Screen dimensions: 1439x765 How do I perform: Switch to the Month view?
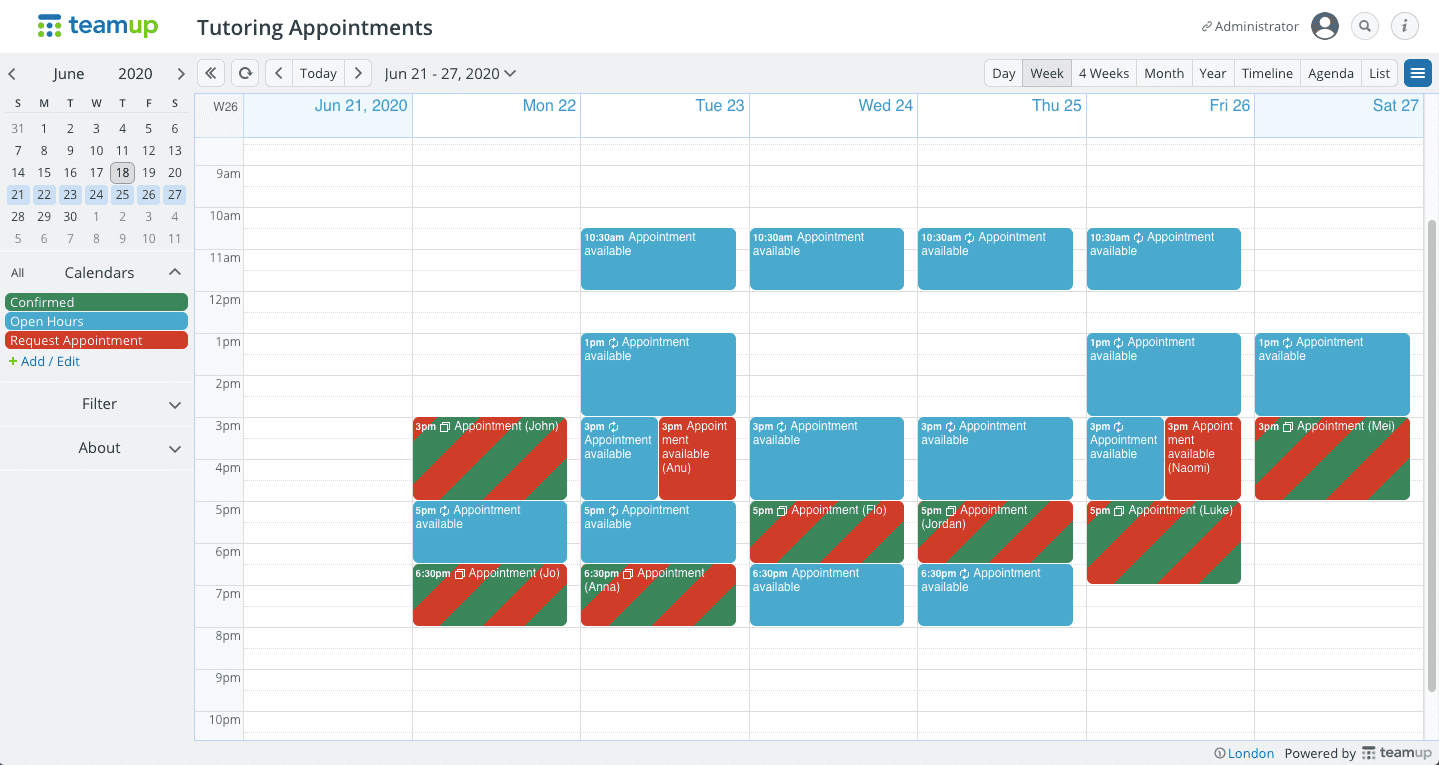click(1164, 73)
